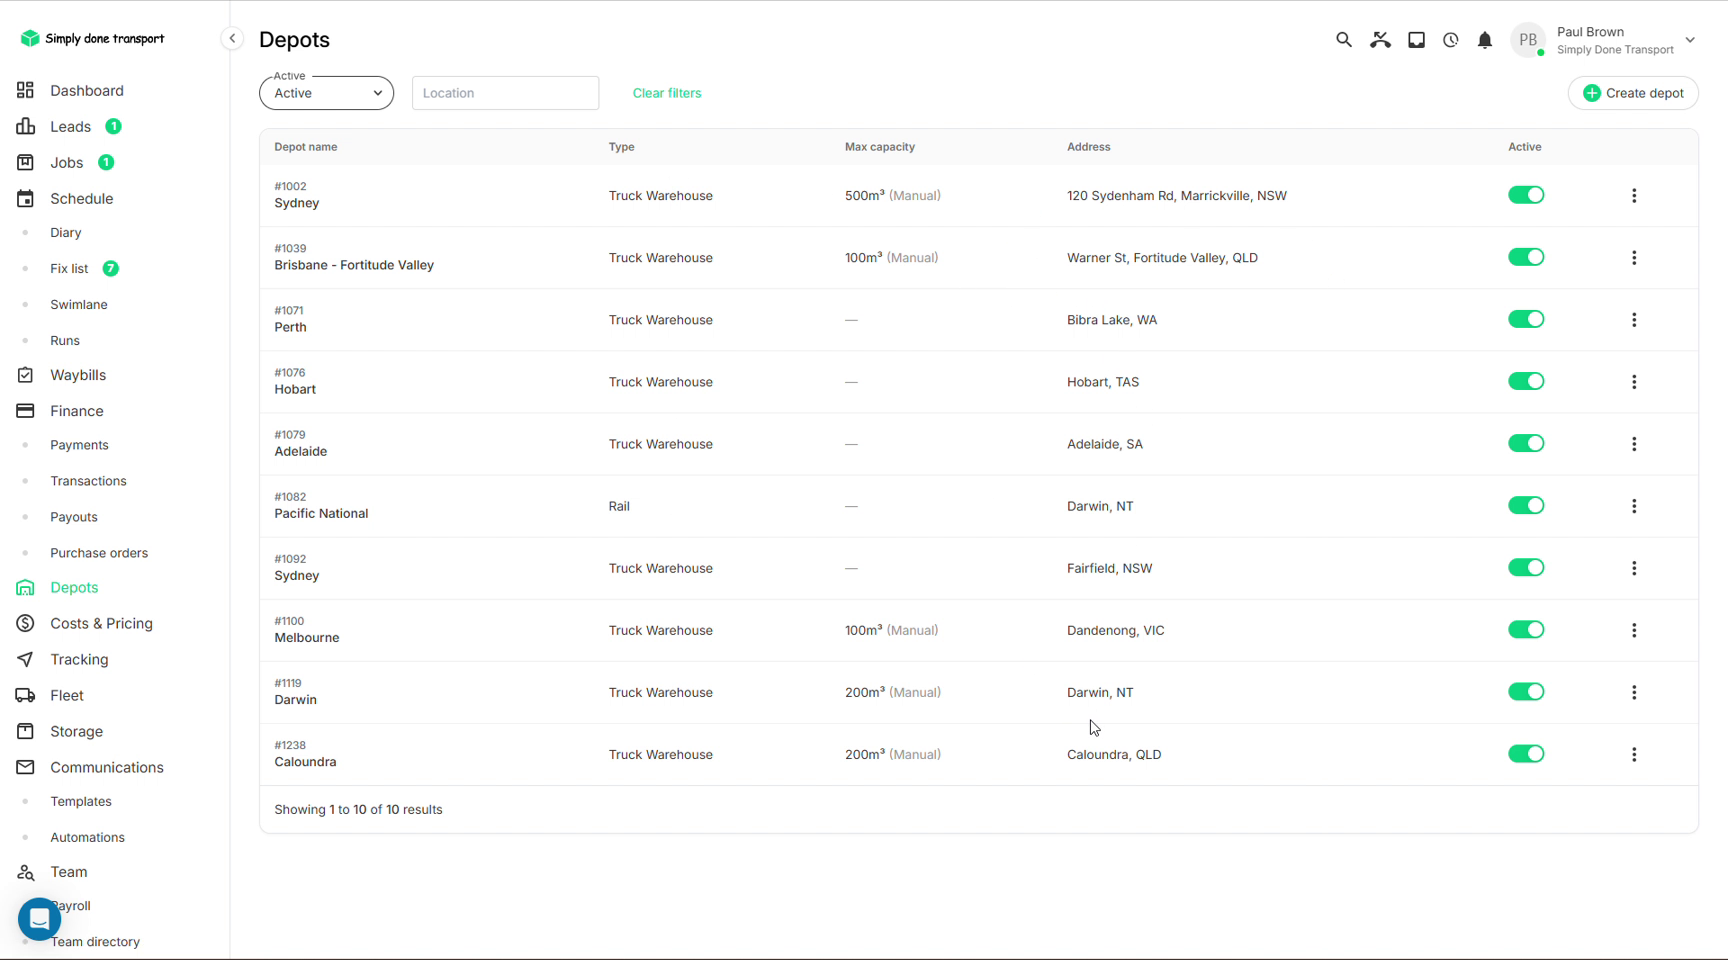Open the Fleet section
1728x960 pixels.
67,695
